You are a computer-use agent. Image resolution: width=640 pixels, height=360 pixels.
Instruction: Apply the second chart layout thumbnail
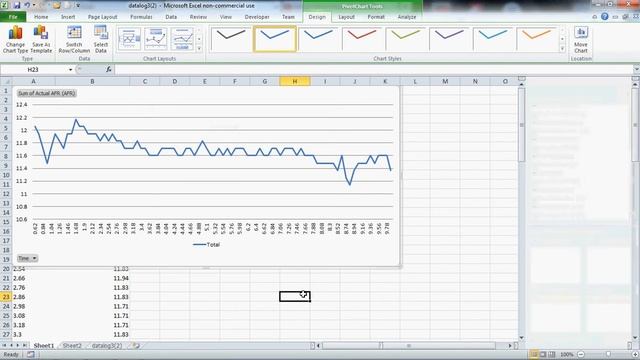point(156,39)
